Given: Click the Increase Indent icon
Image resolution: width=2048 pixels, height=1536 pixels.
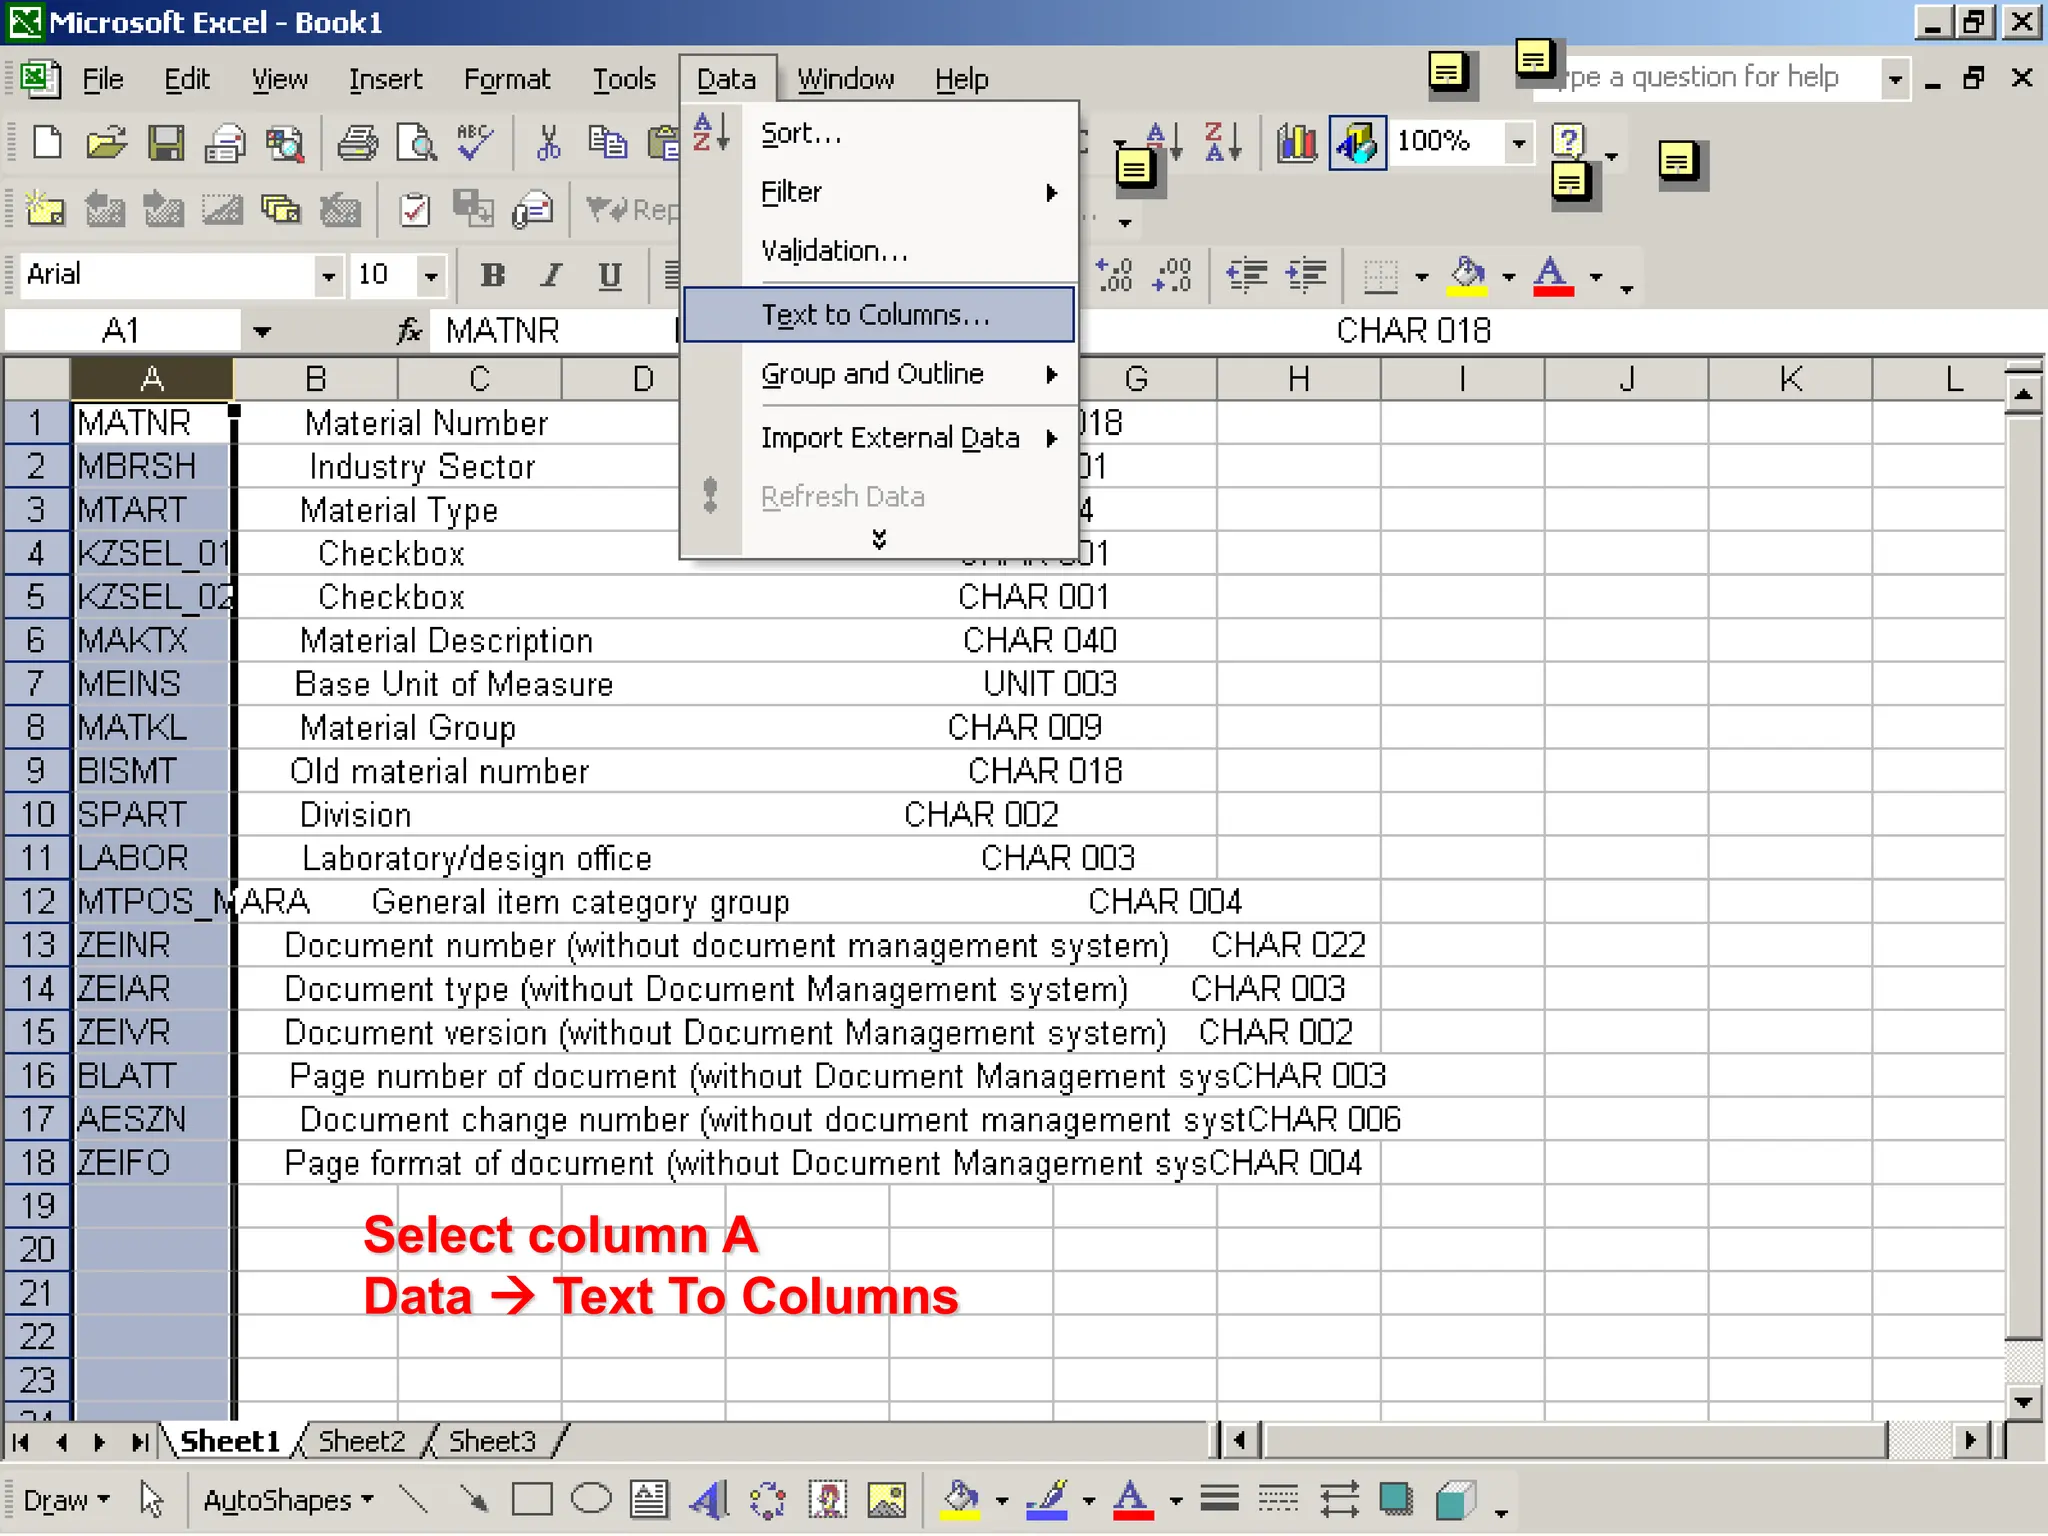Looking at the screenshot, I should tap(1307, 274).
